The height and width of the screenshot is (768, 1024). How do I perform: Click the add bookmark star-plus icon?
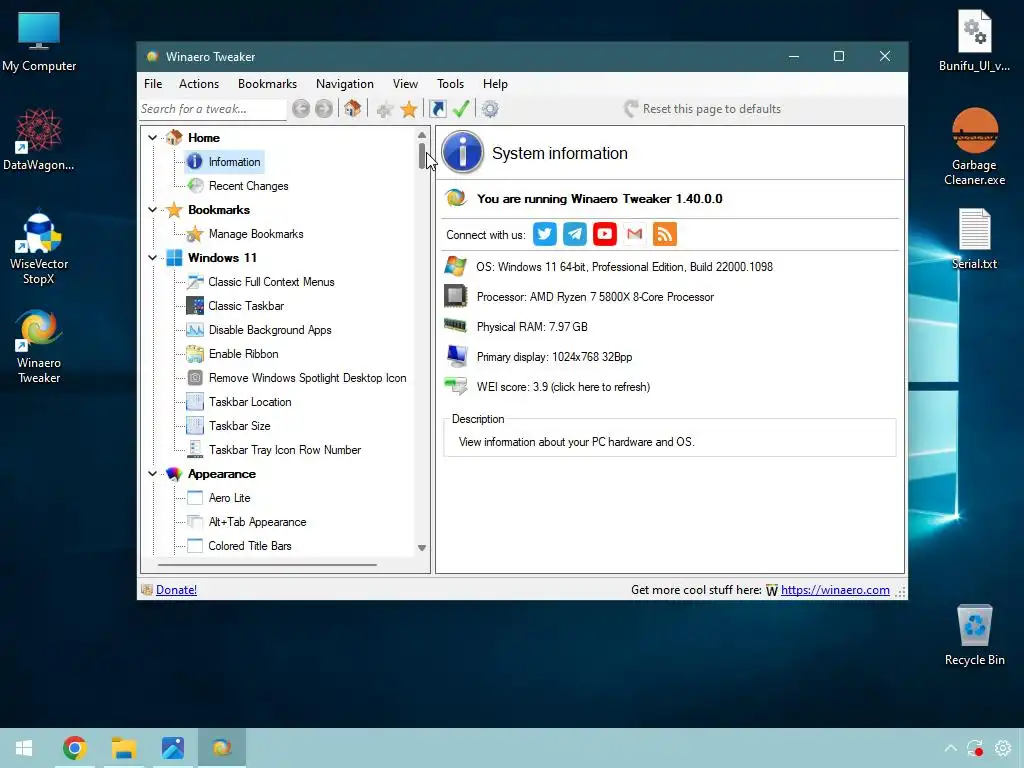pos(385,109)
